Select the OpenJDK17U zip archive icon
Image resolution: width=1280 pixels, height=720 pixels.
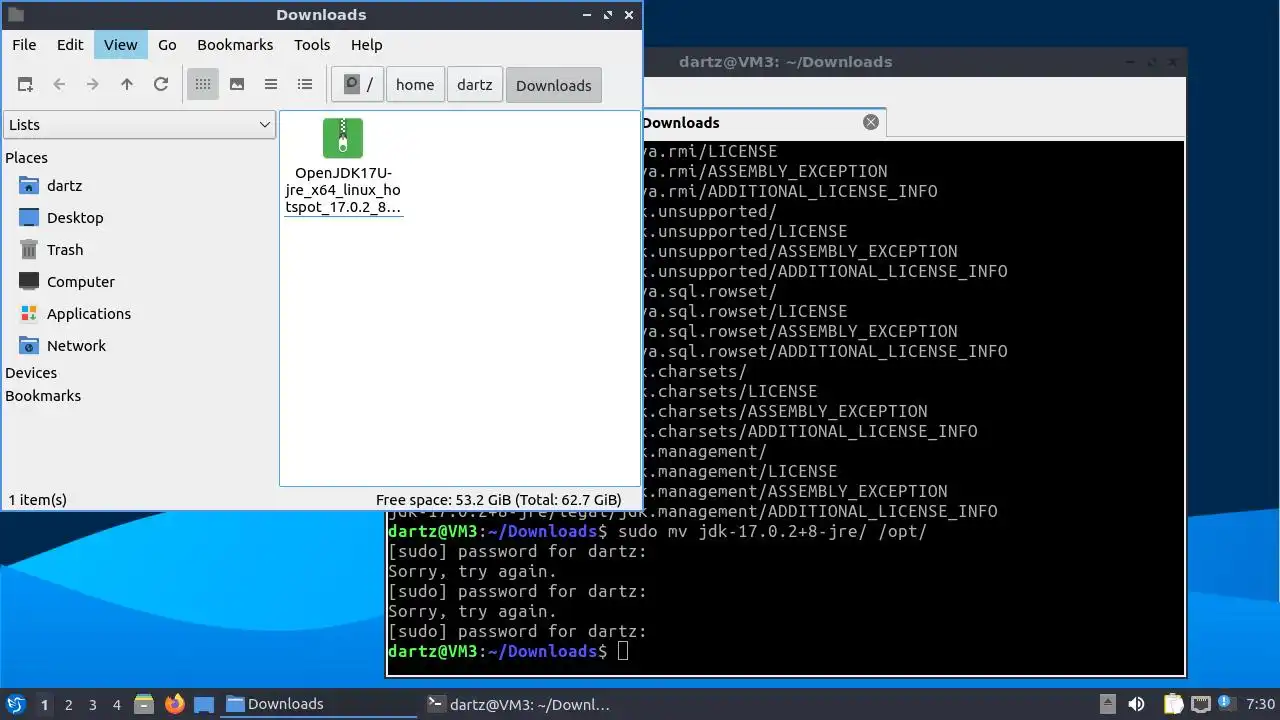coord(343,138)
